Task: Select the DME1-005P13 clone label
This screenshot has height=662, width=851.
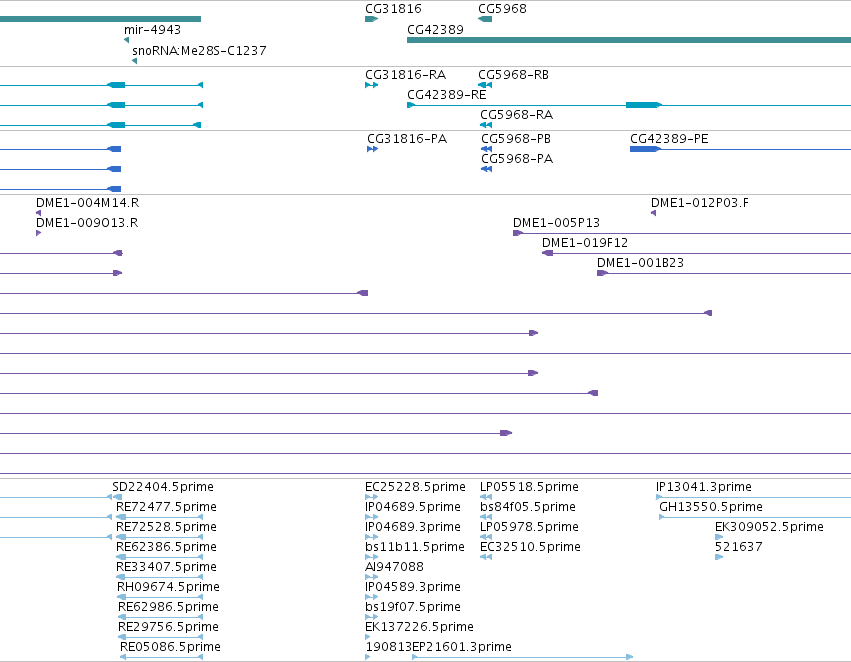Action: coord(556,223)
